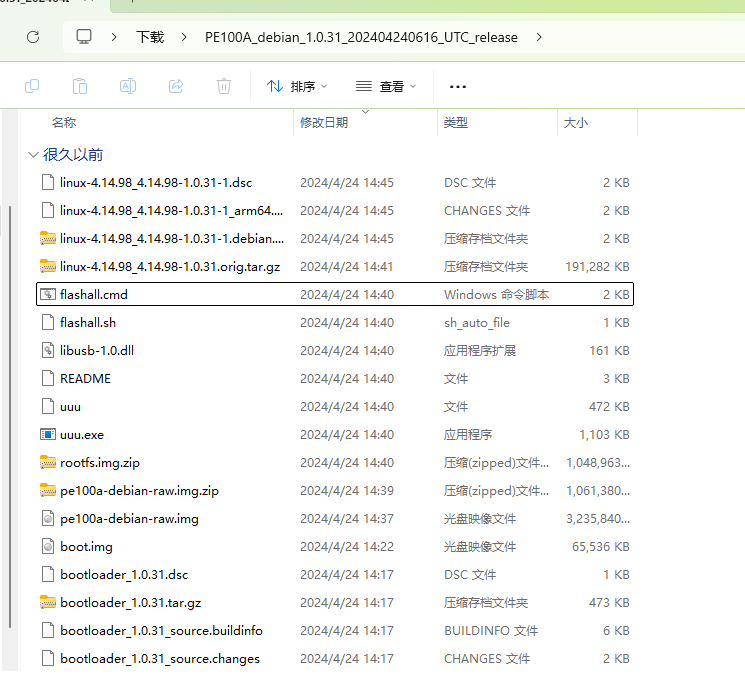Screen dimensions: 745x676
Task: Select archive icon of linux orig.tar.gz
Action: pos(48,267)
